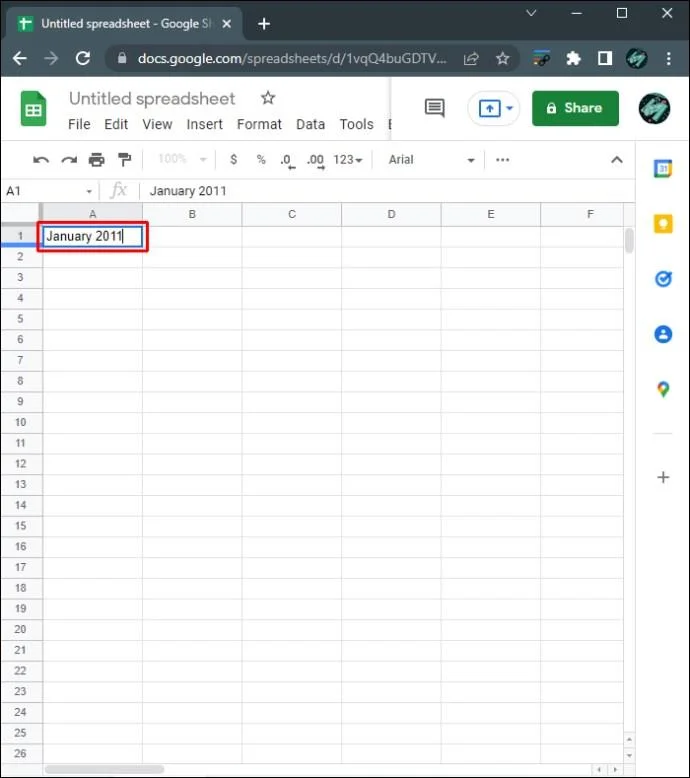Click the undo icon in toolbar
The image size is (690, 778).
[41, 160]
